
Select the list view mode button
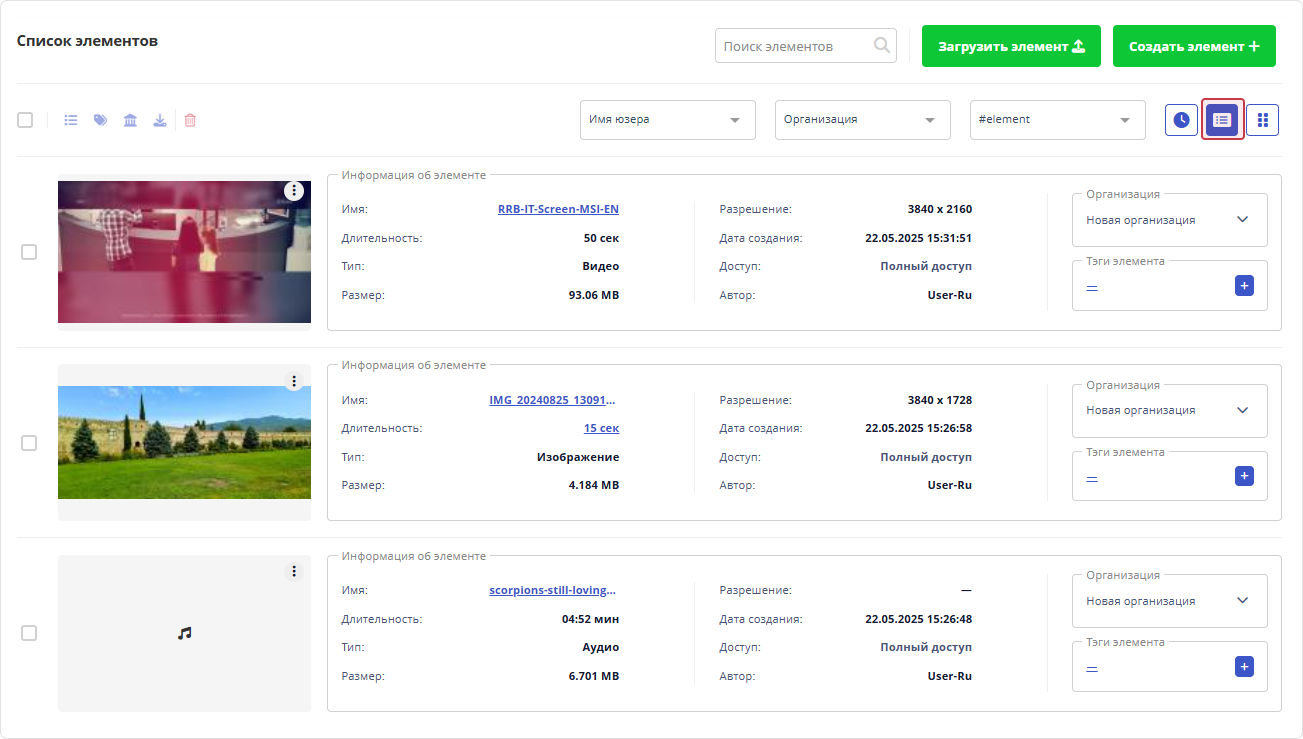coord(1222,120)
